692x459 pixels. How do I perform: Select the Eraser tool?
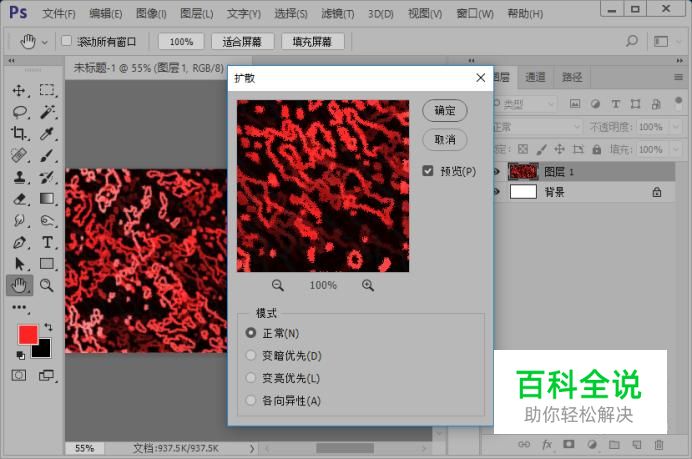19,199
